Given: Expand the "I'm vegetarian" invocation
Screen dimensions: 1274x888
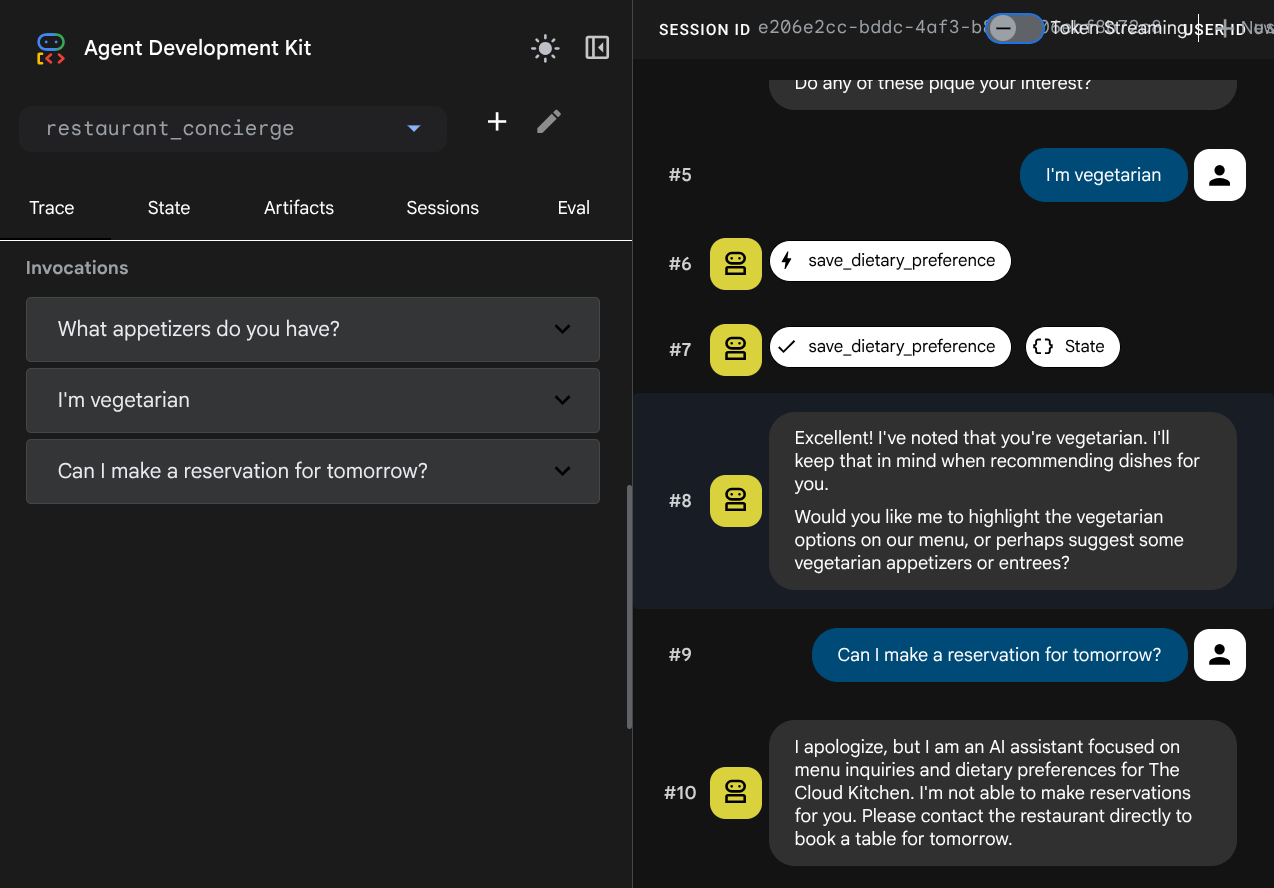Looking at the screenshot, I should (312, 400).
